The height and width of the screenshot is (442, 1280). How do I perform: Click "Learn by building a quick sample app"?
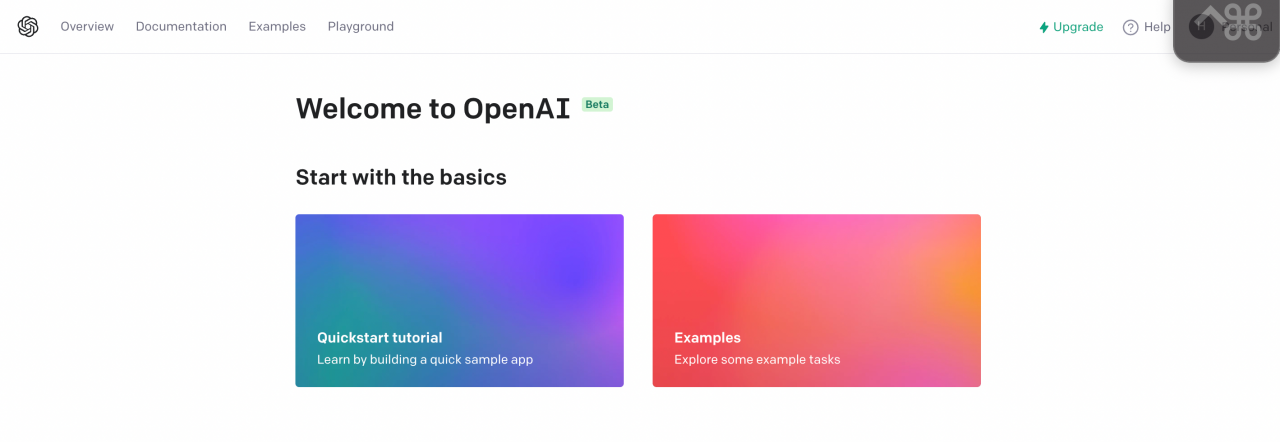pos(425,360)
